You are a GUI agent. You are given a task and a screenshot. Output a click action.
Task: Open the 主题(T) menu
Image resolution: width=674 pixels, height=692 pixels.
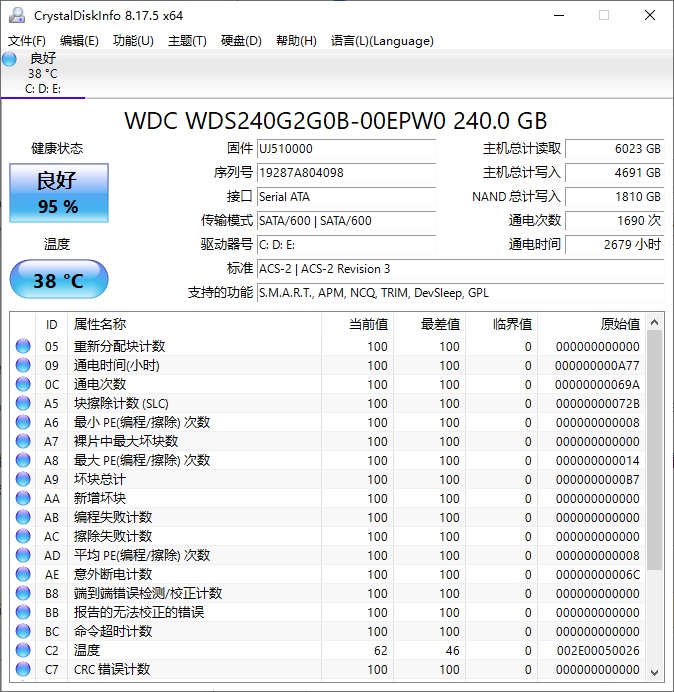tap(187, 41)
